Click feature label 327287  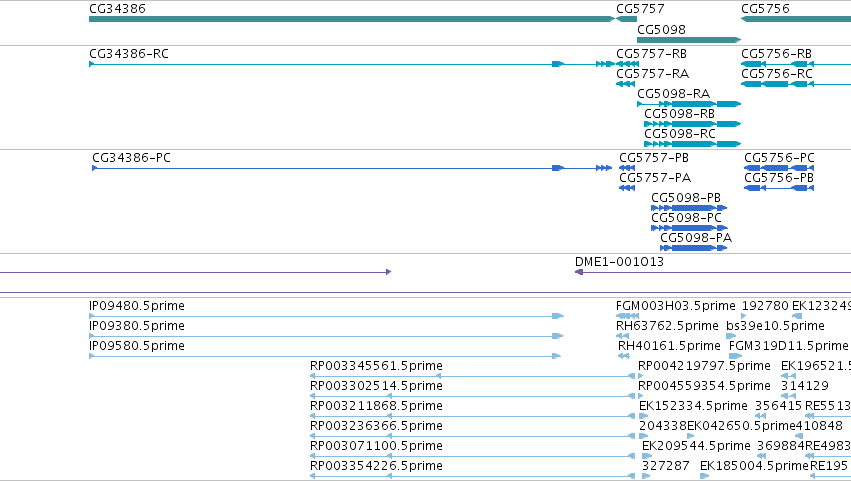click(x=665, y=466)
